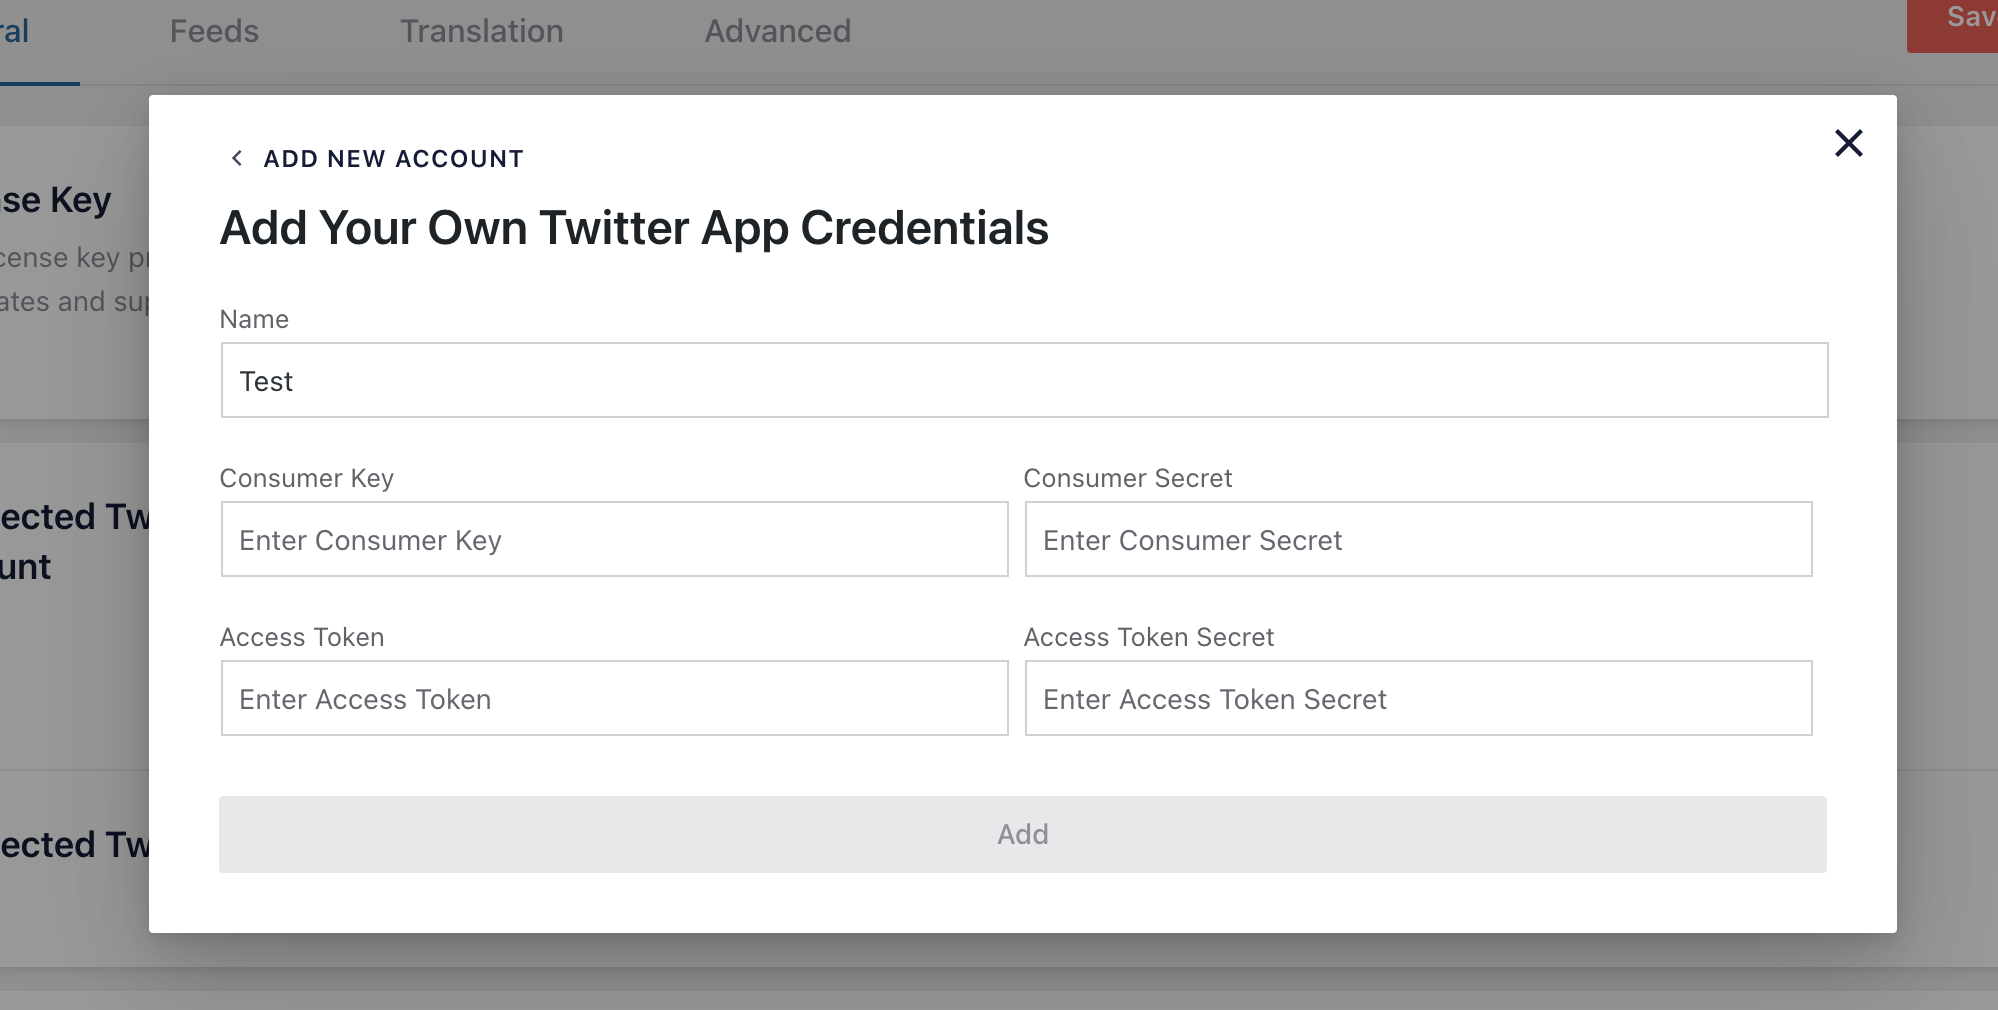Click the Consumer Secret label

coord(1127,478)
